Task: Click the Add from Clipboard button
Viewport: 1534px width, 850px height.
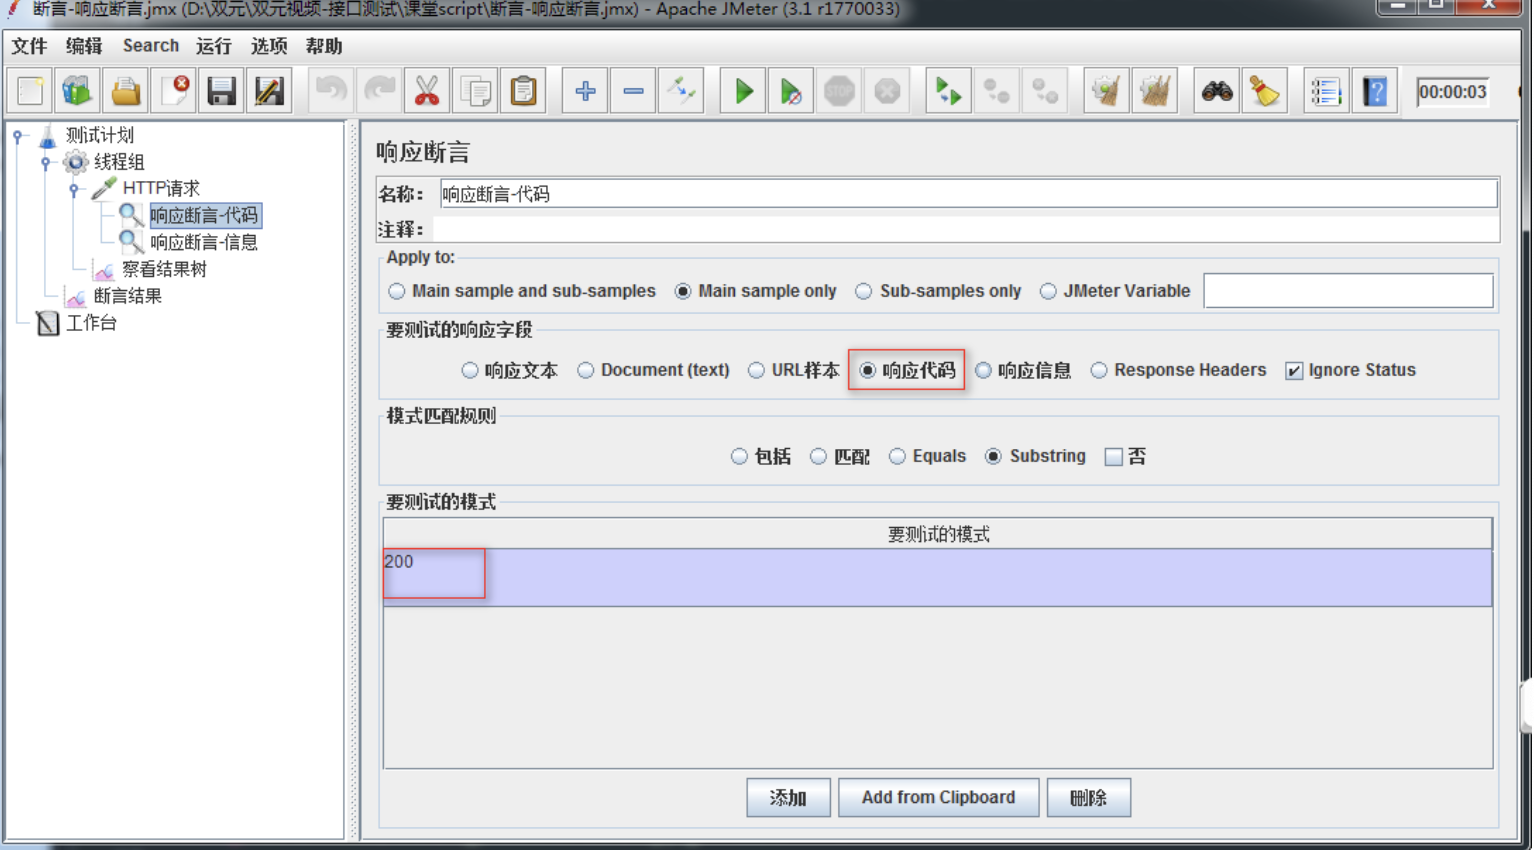Action: (x=938, y=797)
